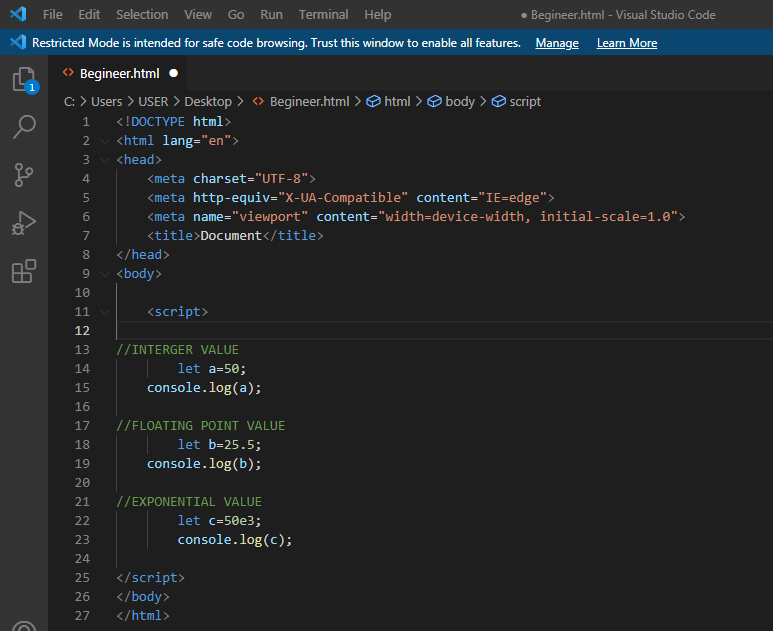
Task: Click the unsaved dot on Beginner.html tab
Action: tap(173, 73)
